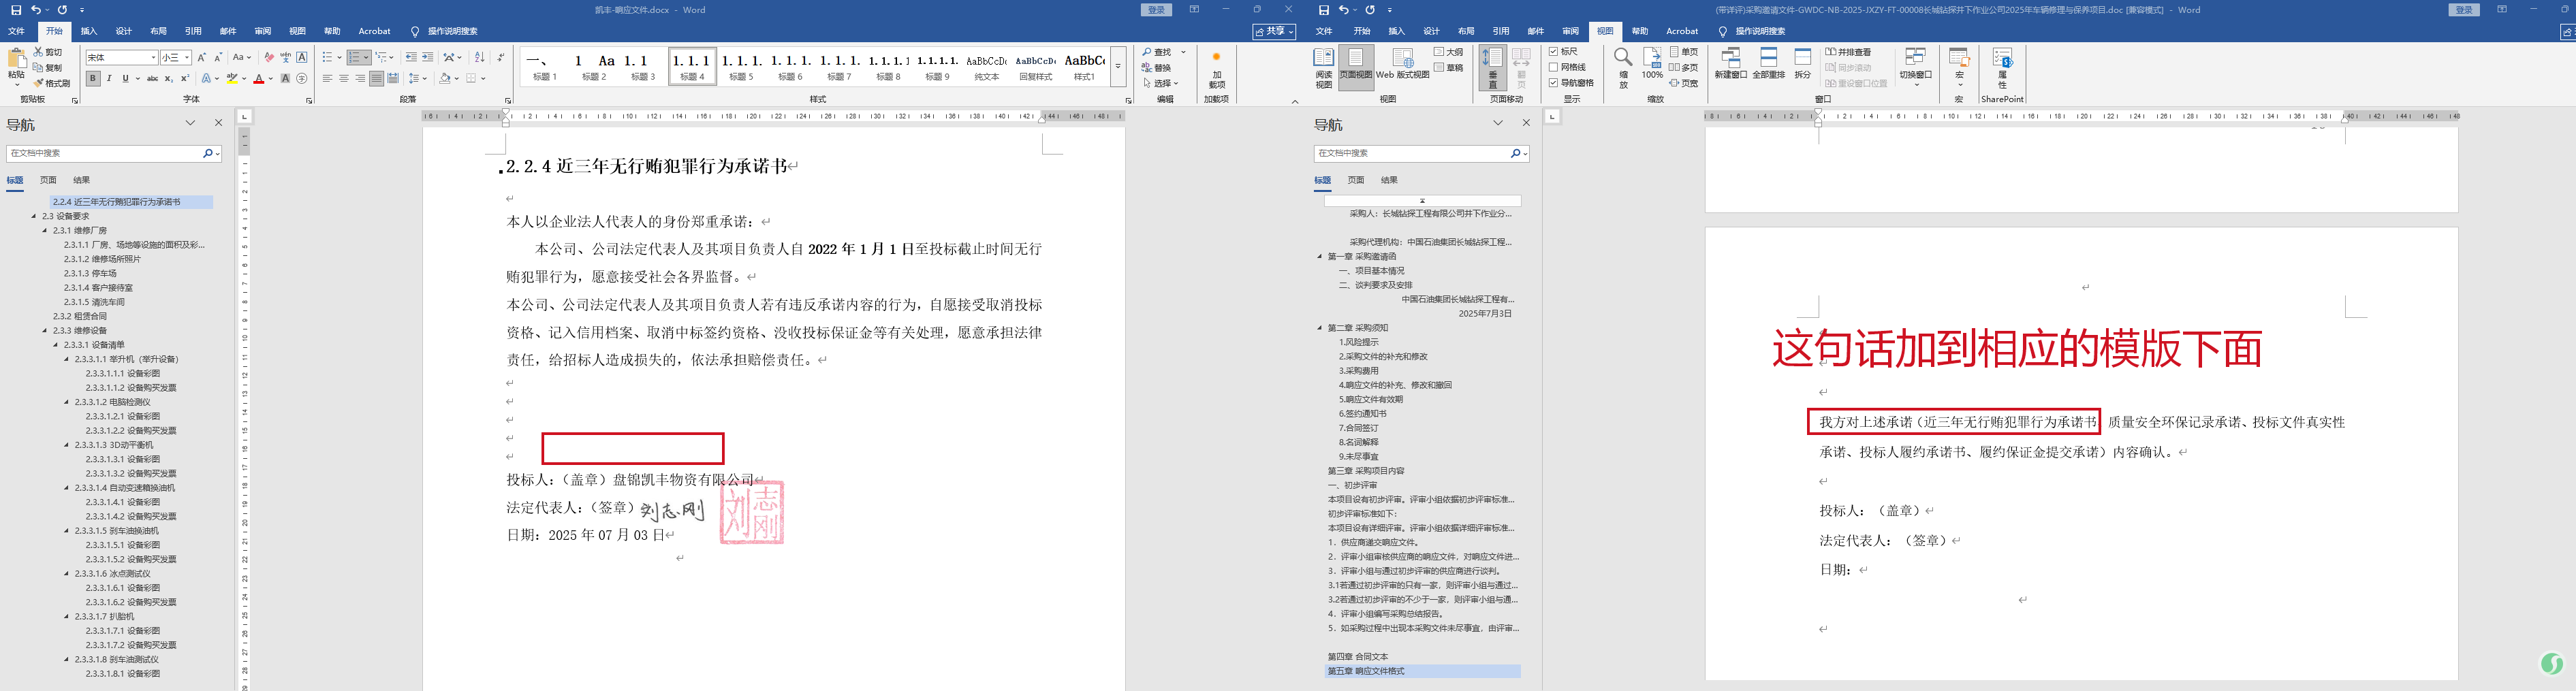Open the change case Aa dropdown
The width and height of the screenshot is (2576, 691).
pos(242,57)
